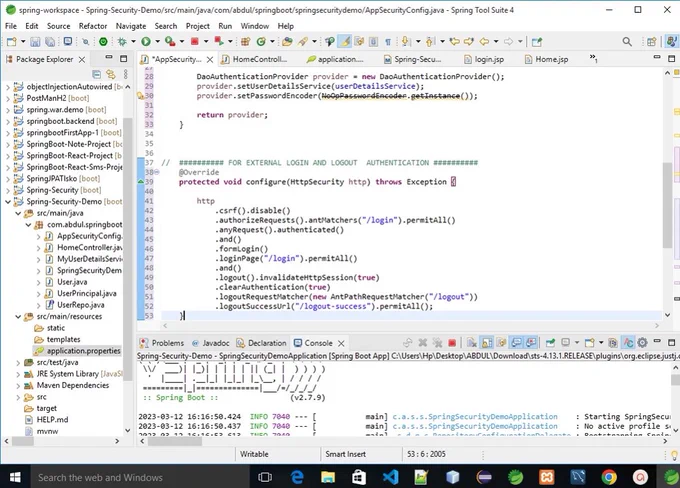Close the Package Explorer view
This screenshot has width=680, height=488.
tap(82, 59)
